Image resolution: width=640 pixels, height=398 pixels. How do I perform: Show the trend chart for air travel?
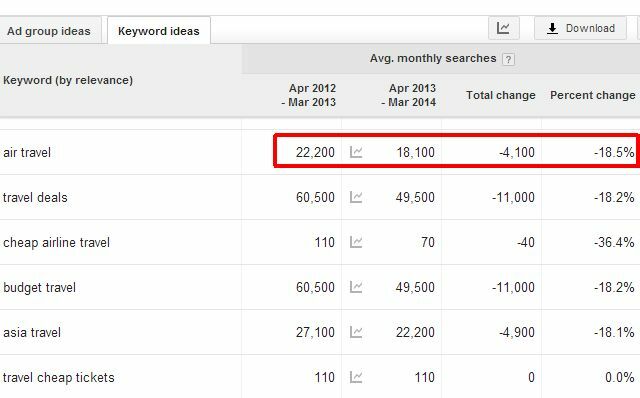coord(356,152)
